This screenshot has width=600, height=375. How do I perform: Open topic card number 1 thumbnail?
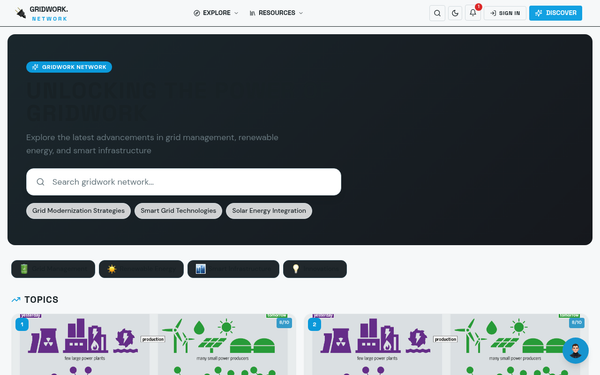click(153, 344)
